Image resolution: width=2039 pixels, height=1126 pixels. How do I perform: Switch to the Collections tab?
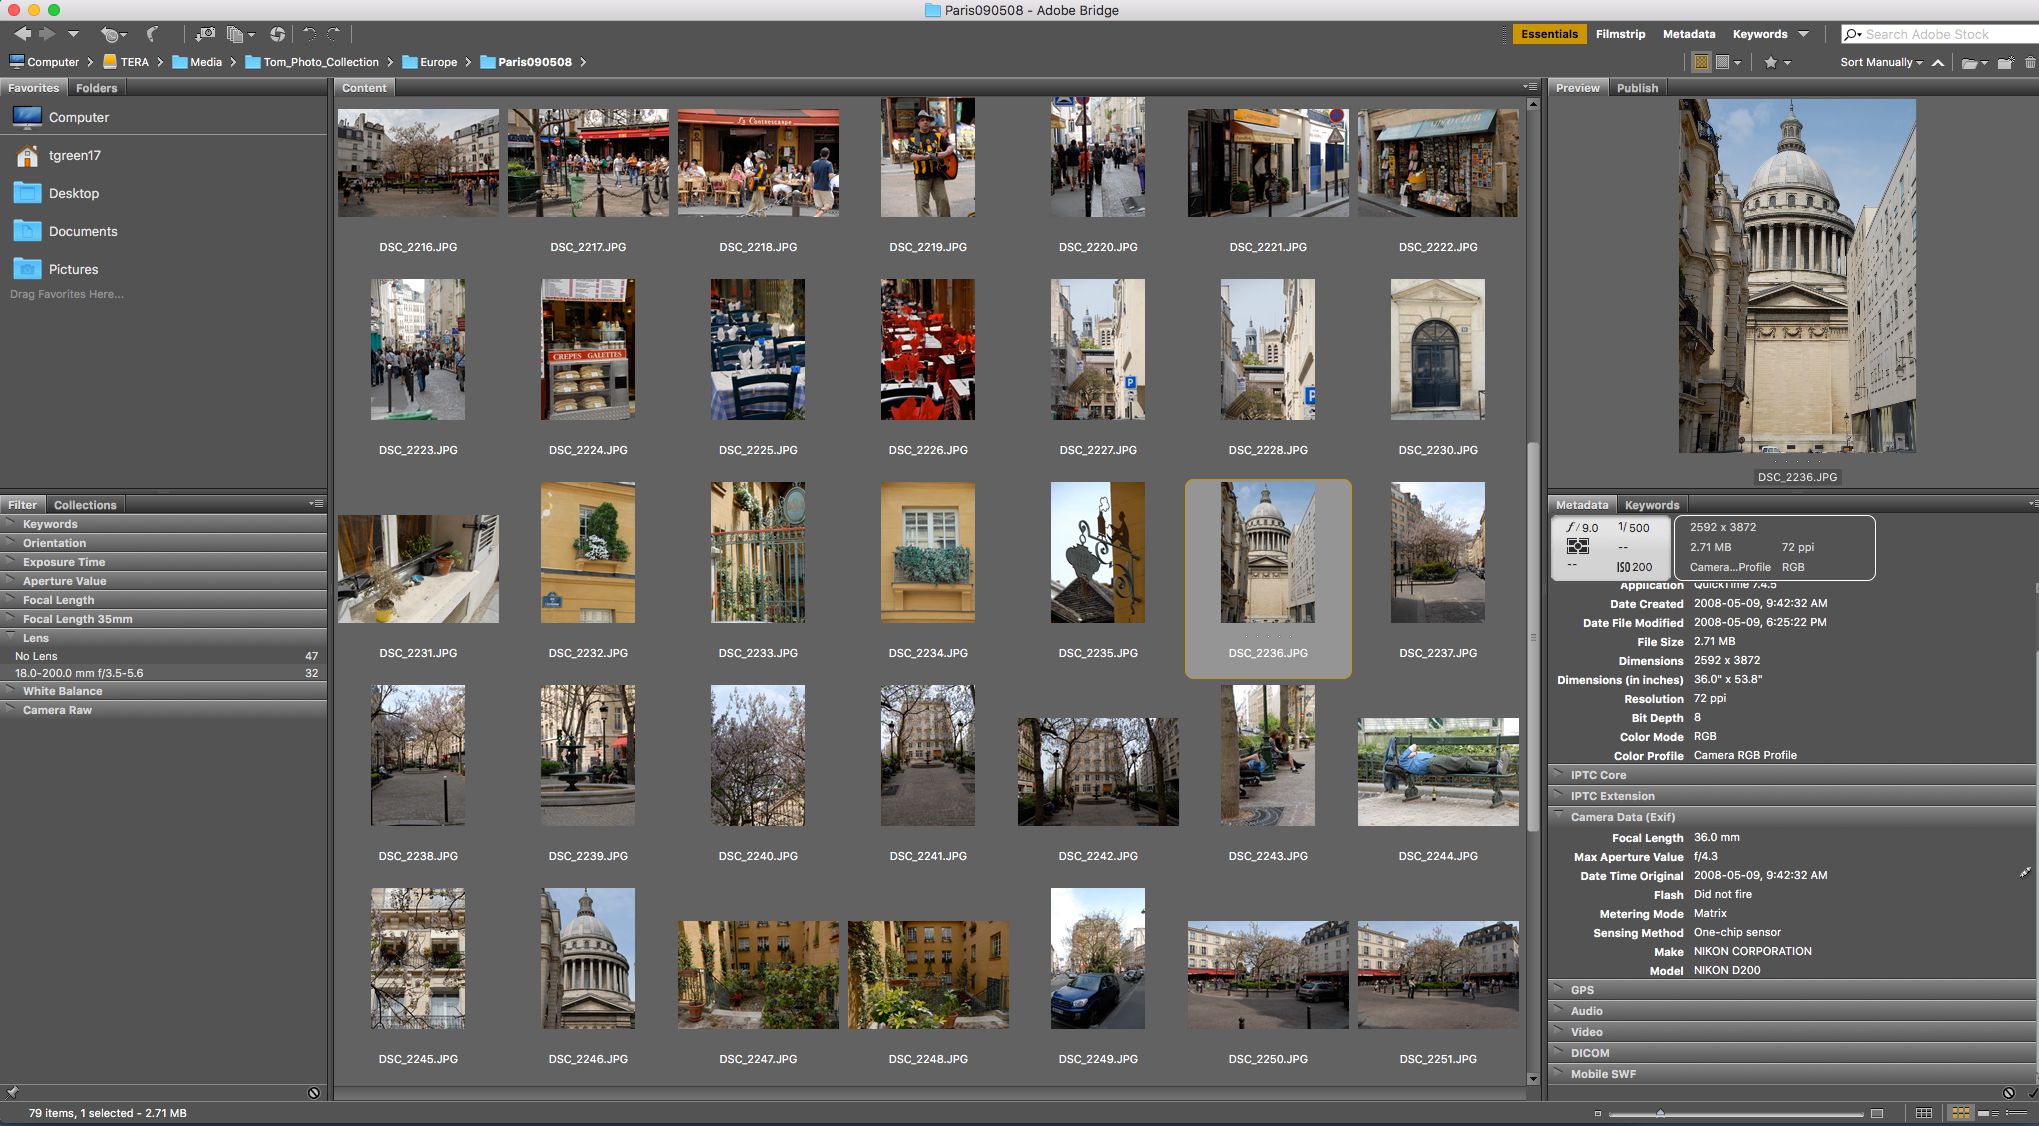(x=83, y=503)
